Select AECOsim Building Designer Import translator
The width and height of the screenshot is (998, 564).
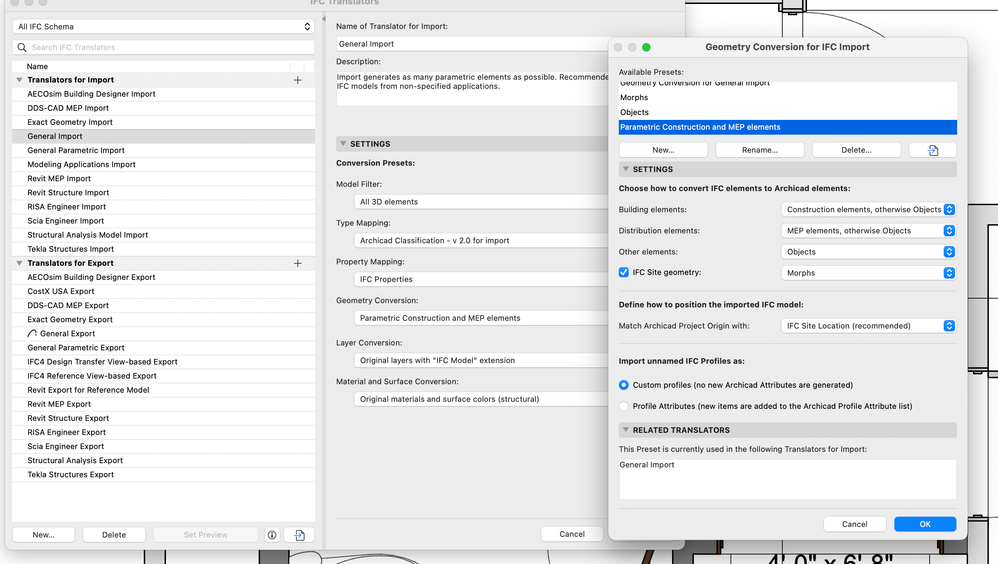[x=164, y=94]
